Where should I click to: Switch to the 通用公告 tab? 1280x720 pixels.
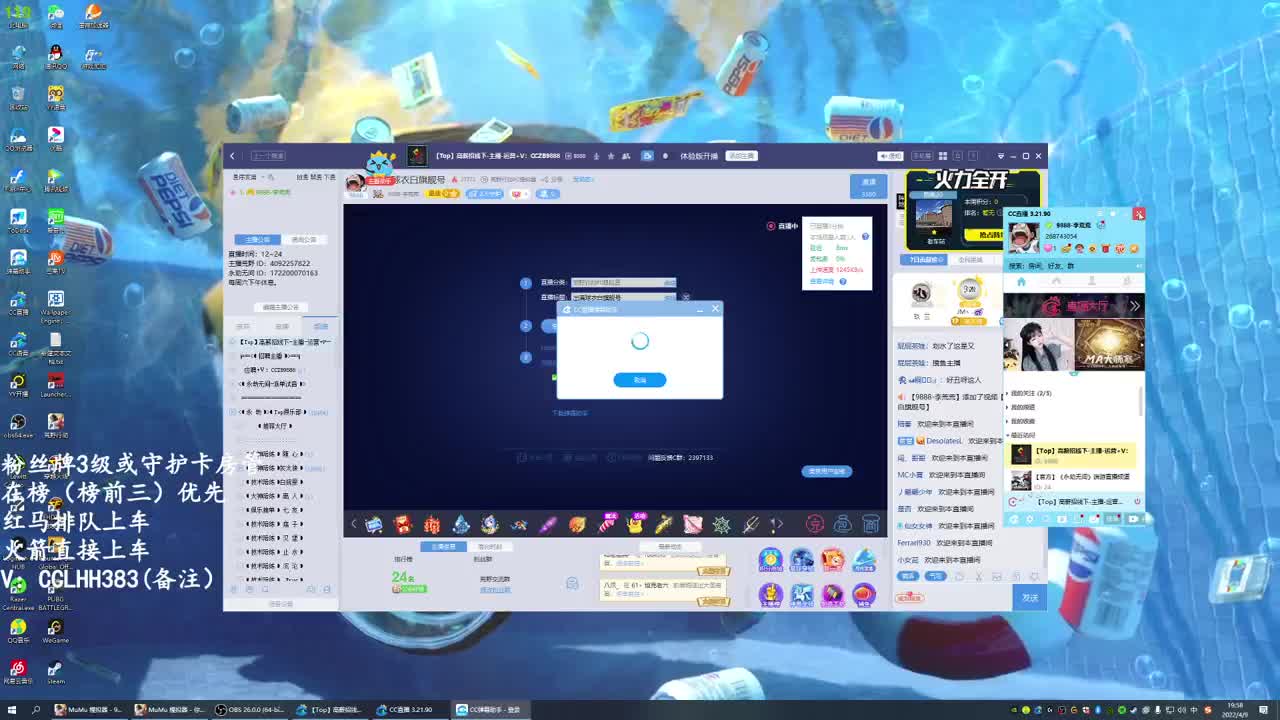pyautogui.click(x=303, y=240)
